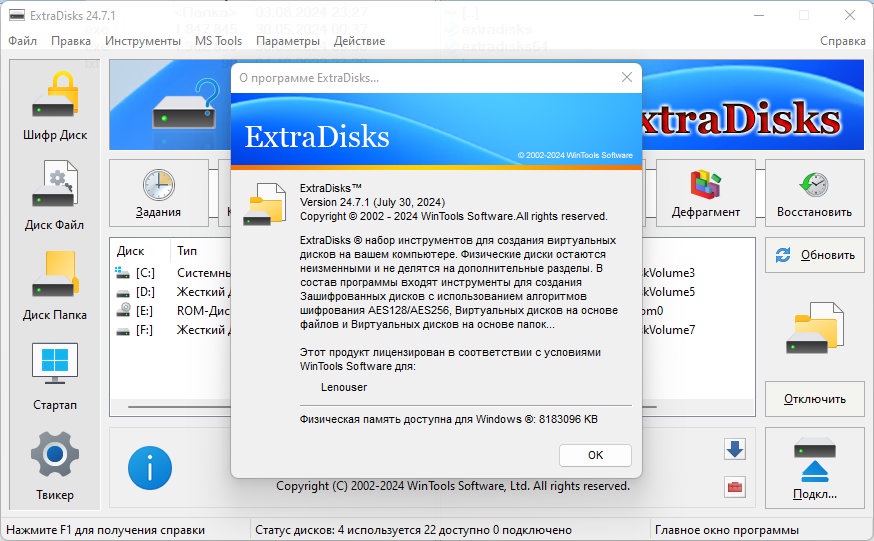The image size is (874, 541).
Task: Click the Copyright WinTools Software, Ltd. footer text
Action: point(453,486)
